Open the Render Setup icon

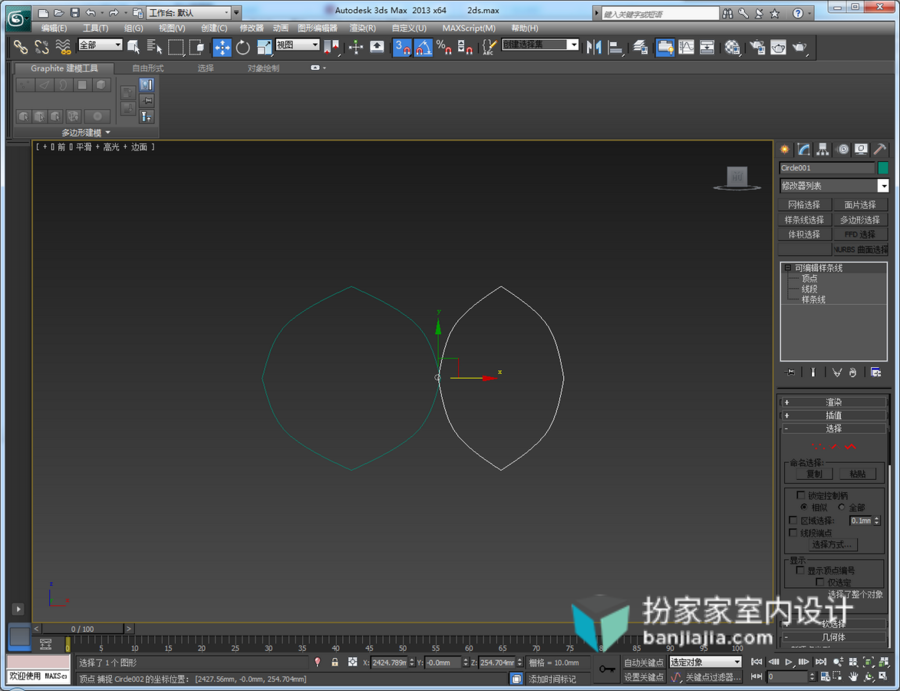[x=757, y=48]
